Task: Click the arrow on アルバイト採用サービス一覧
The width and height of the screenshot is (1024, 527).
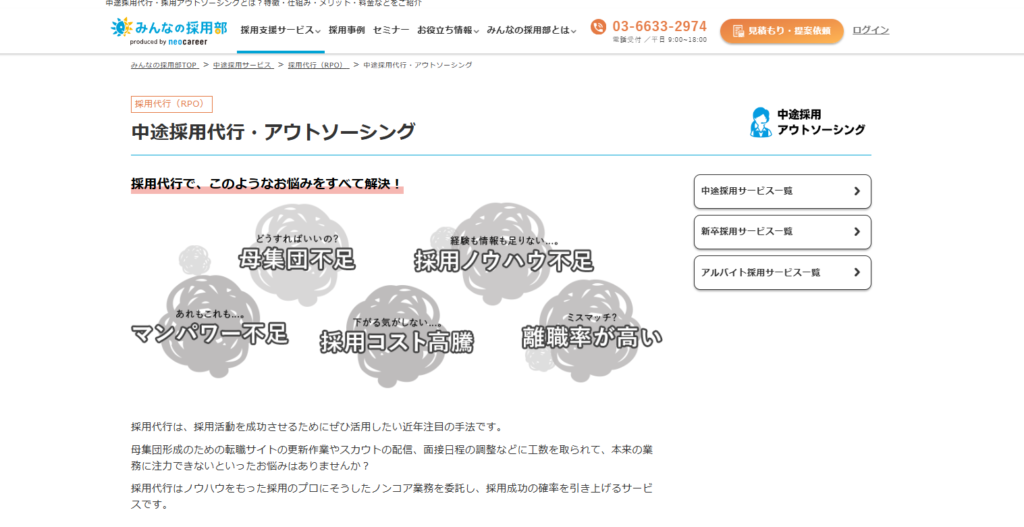Action: click(x=857, y=272)
